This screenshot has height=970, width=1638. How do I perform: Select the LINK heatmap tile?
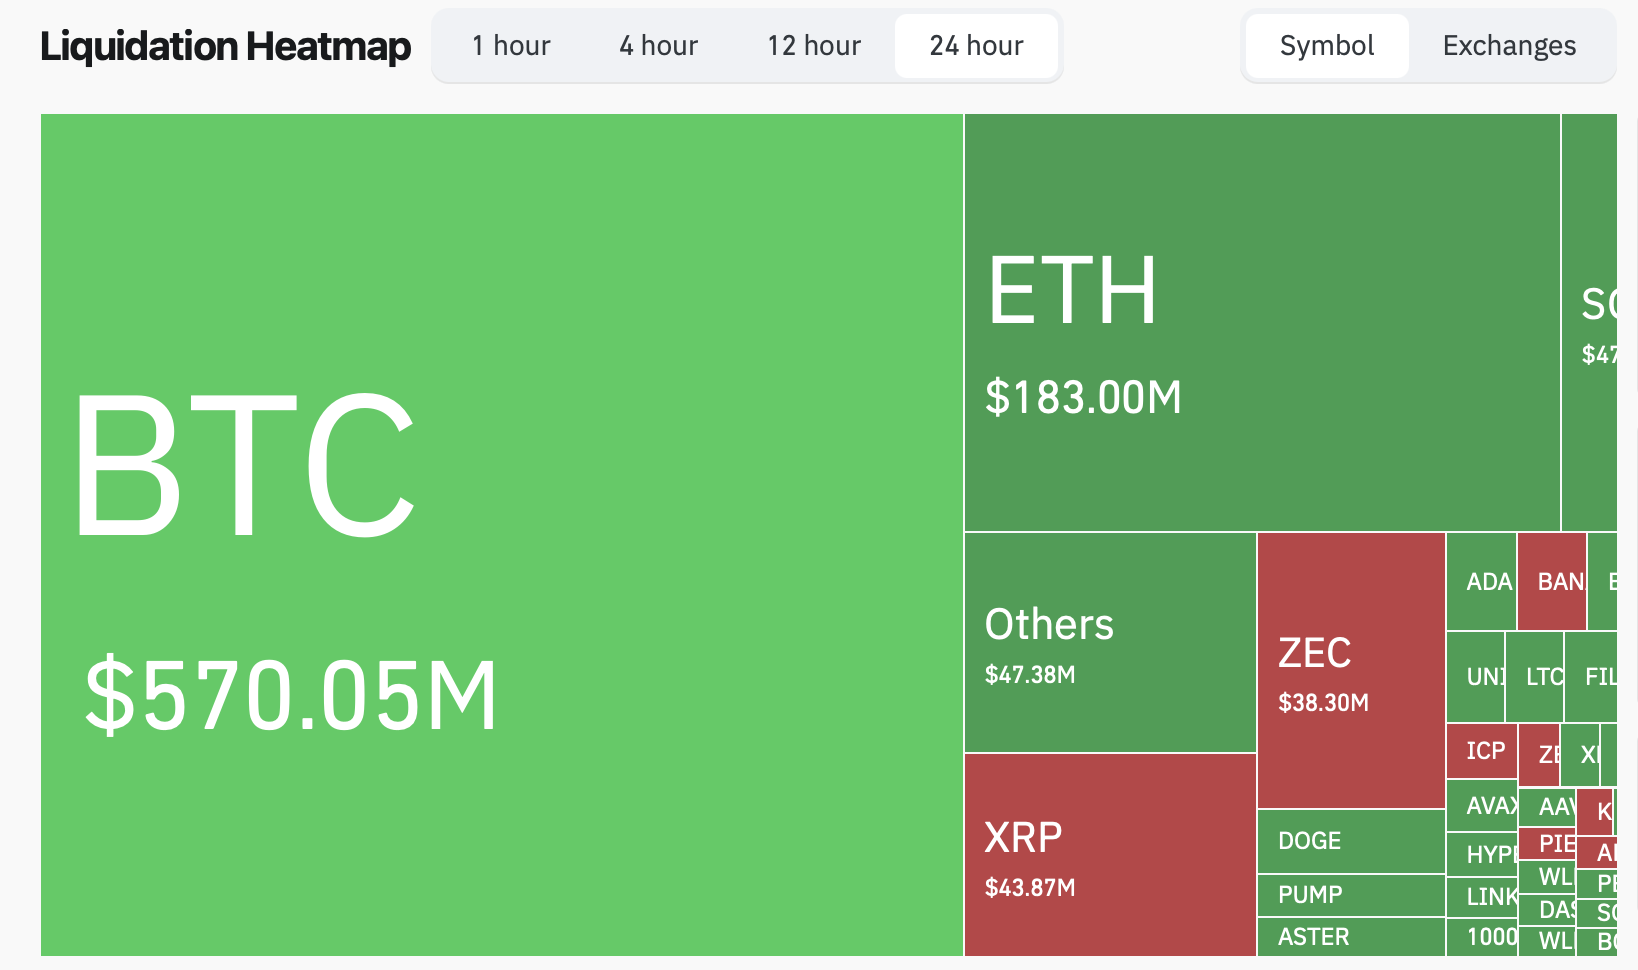pyautogui.click(x=1482, y=896)
